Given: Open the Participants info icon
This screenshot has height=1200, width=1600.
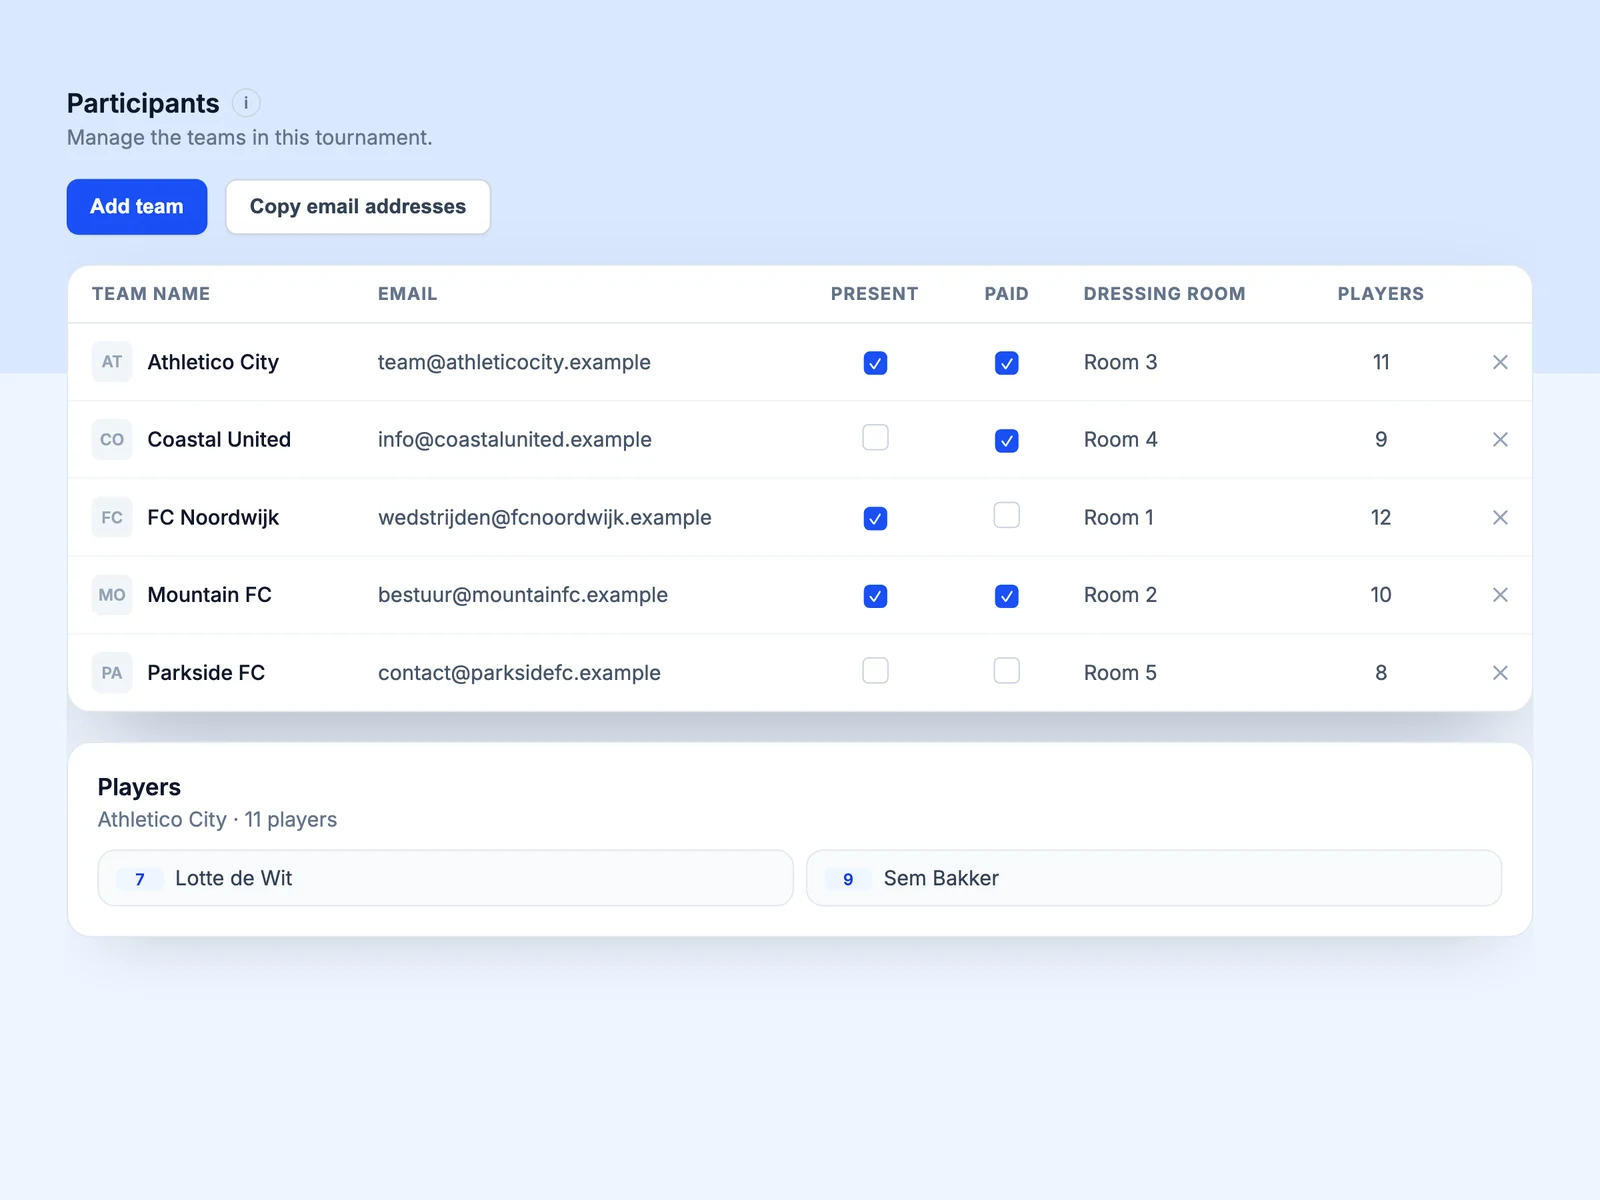Looking at the screenshot, I should click(246, 103).
